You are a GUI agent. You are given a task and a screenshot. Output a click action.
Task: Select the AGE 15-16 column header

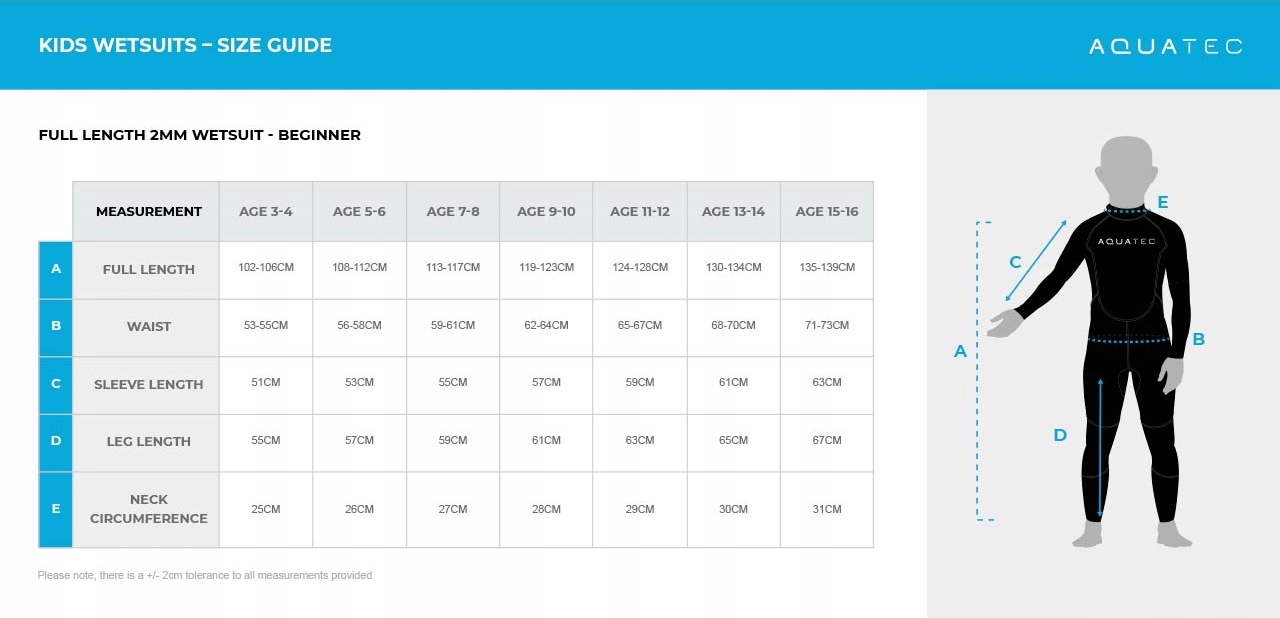(x=827, y=211)
